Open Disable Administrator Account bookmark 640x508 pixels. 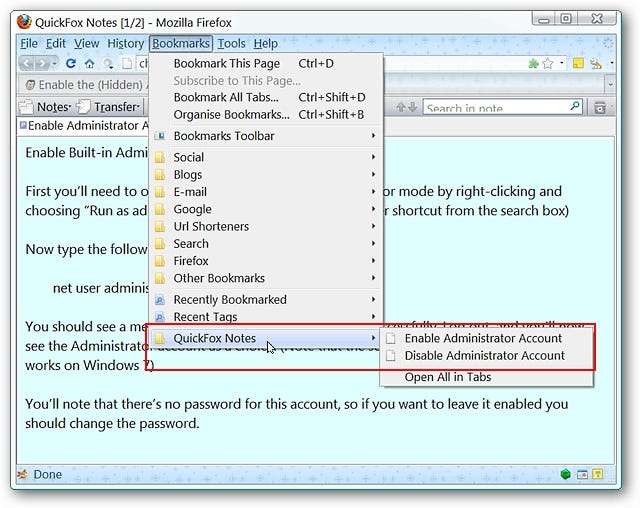point(486,355)
